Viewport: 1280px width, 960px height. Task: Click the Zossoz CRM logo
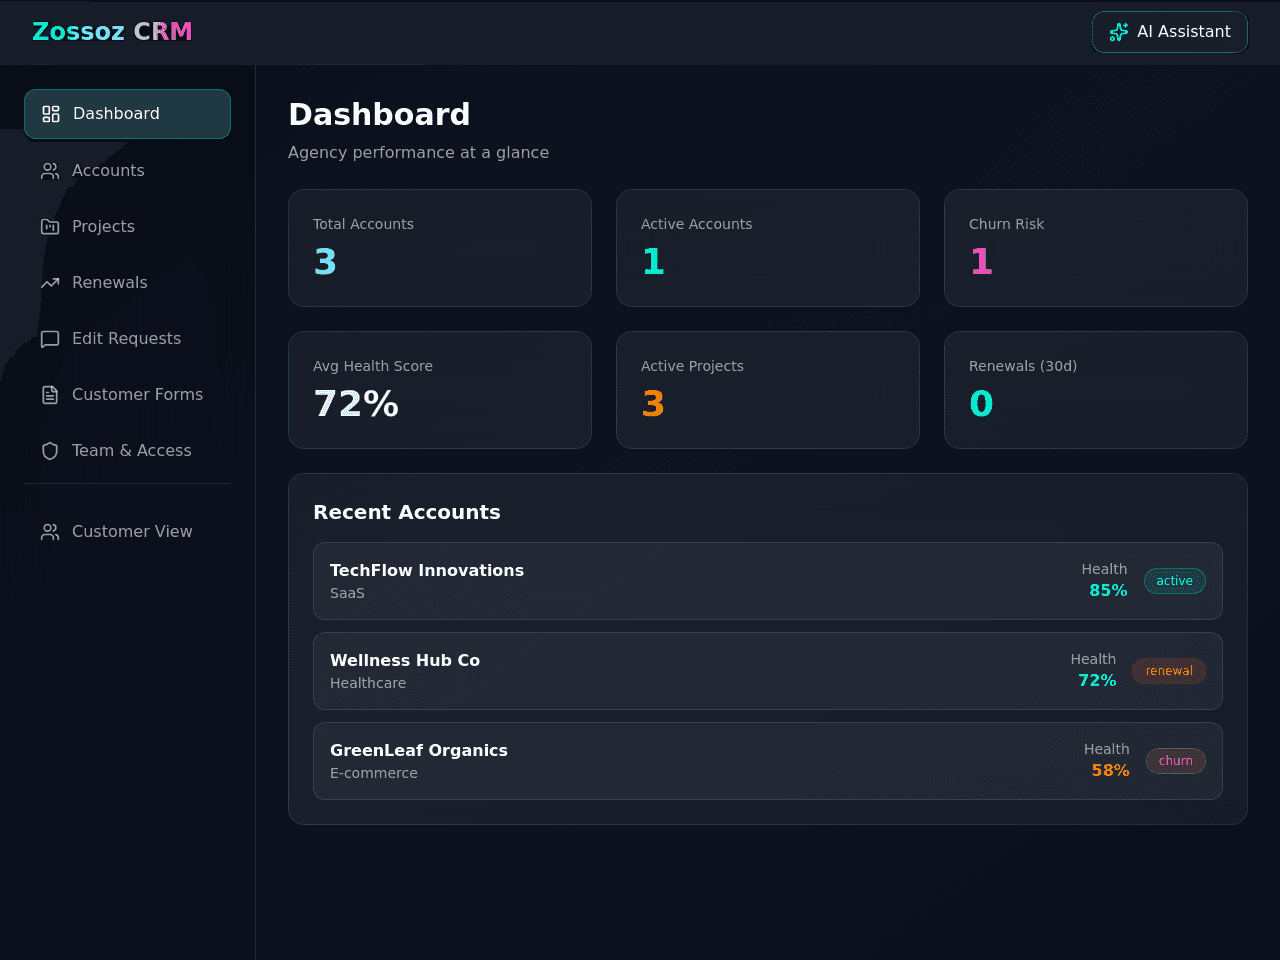click(x=112, y=32)
